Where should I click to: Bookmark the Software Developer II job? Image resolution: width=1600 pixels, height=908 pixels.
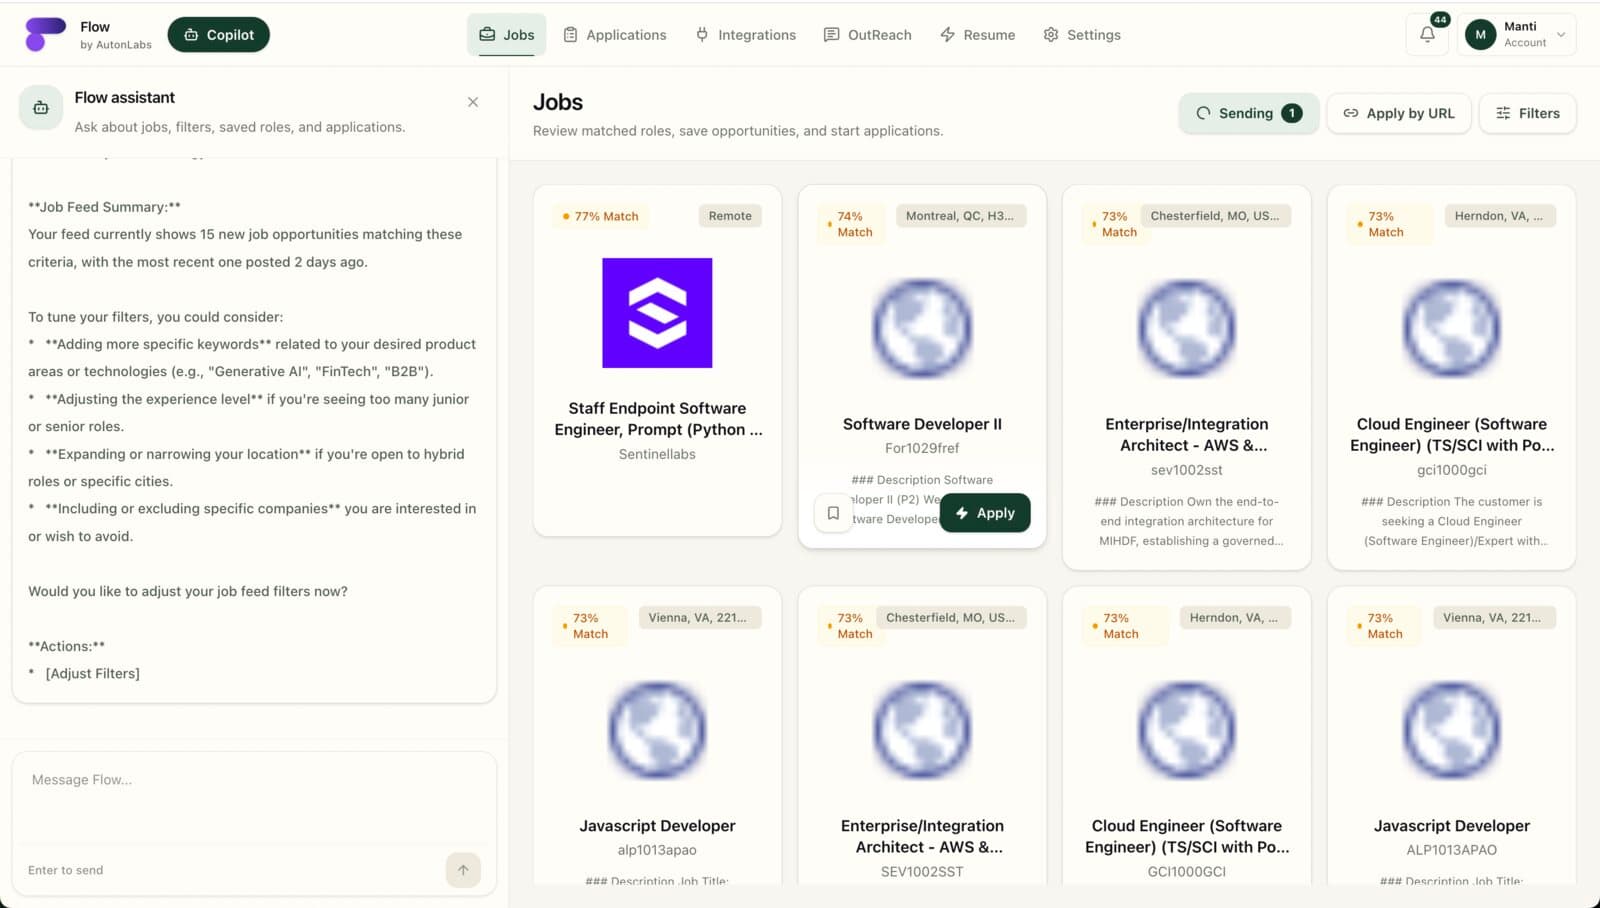click(833, 513)
